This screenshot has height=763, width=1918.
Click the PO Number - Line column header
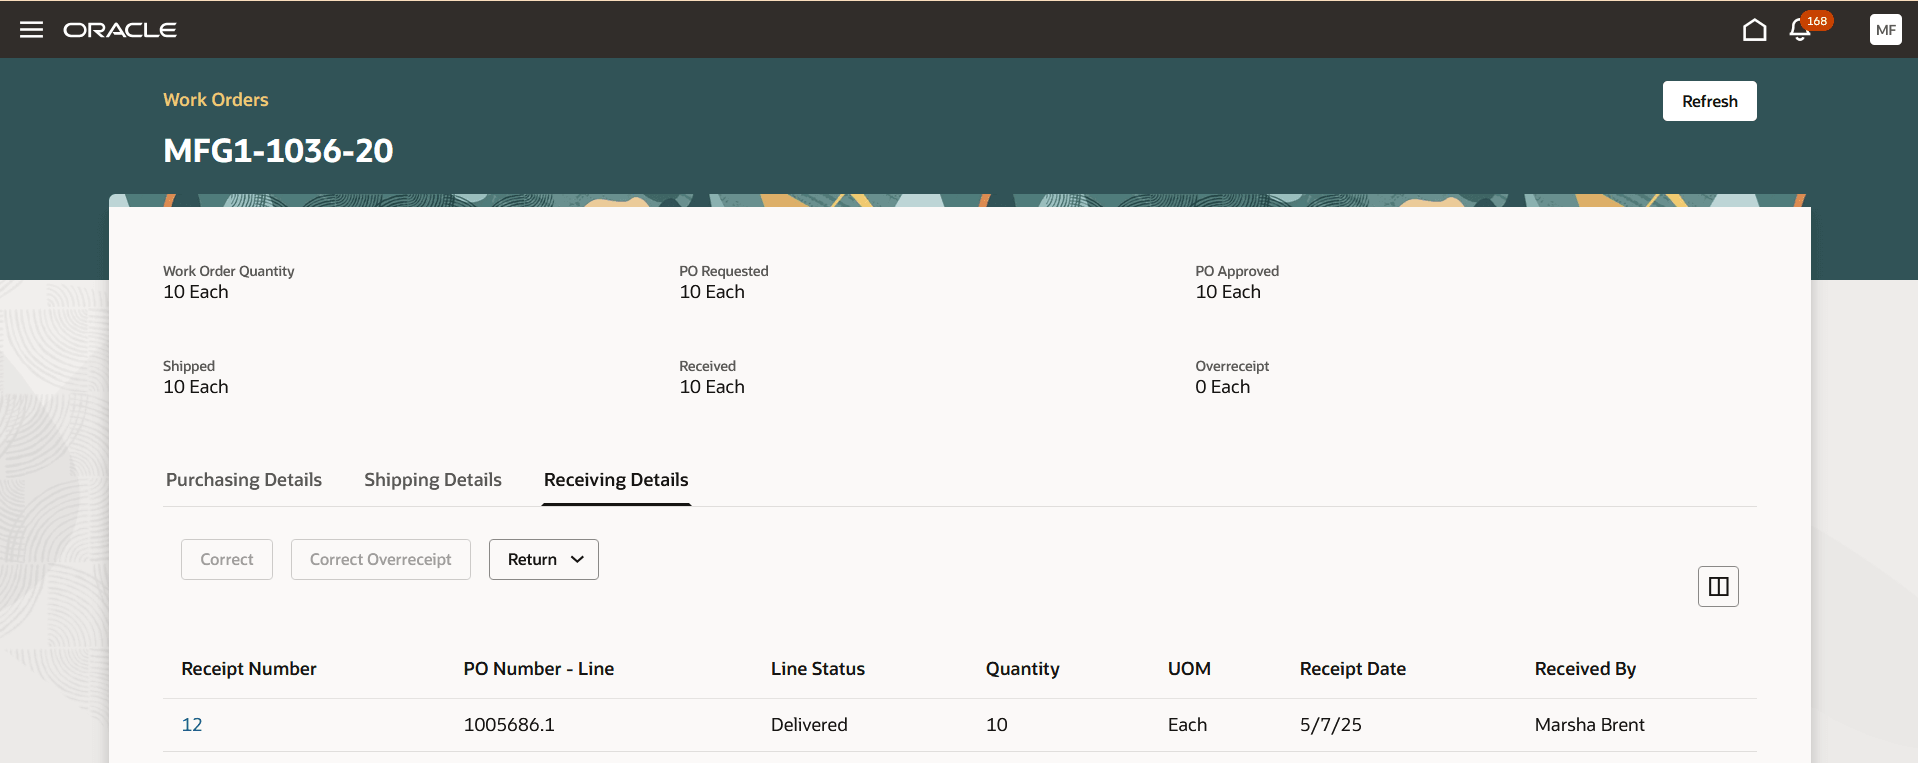click(x=539, y=669)
